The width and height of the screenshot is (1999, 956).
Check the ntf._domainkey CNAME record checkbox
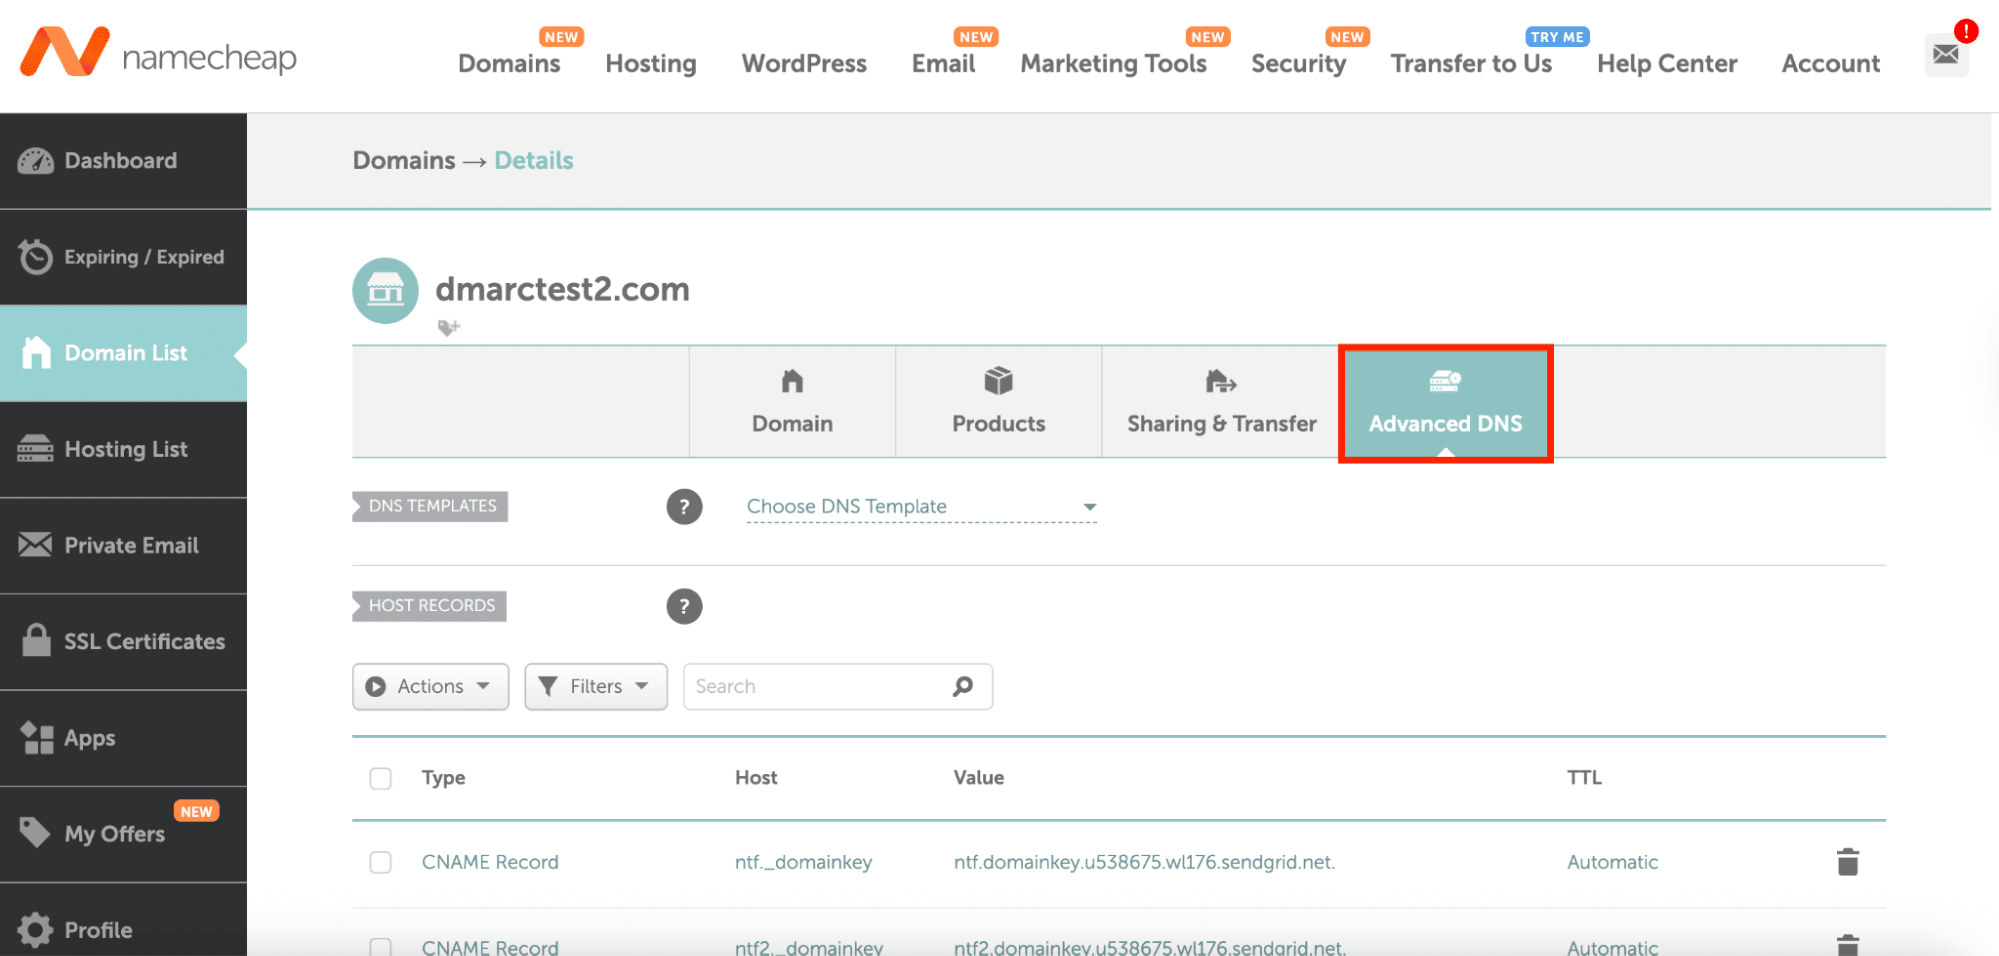tap(380, 862)
